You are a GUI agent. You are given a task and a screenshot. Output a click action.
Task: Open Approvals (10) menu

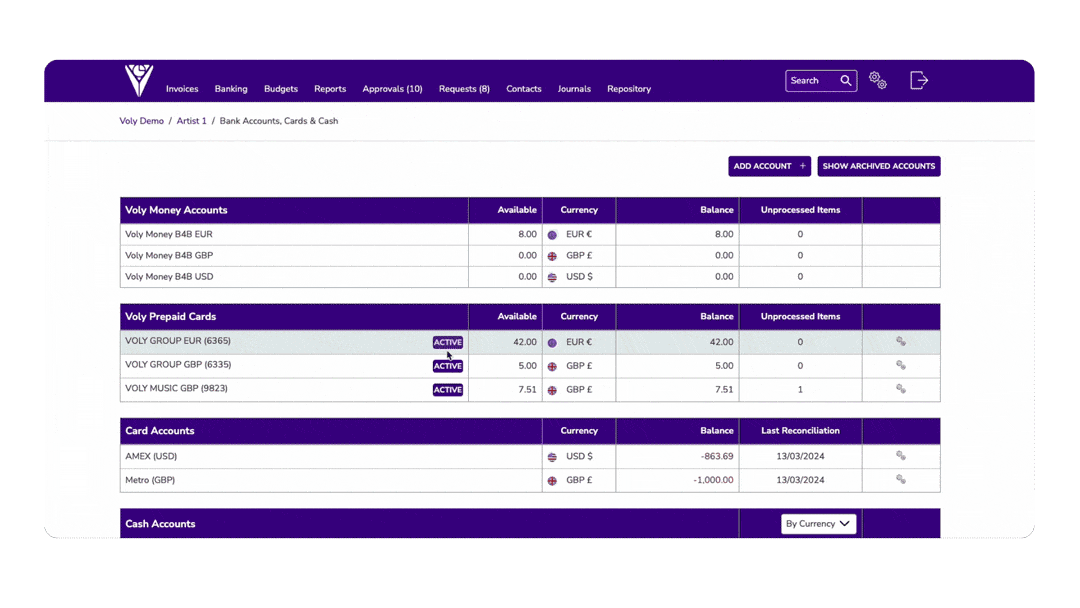(393, 89)
